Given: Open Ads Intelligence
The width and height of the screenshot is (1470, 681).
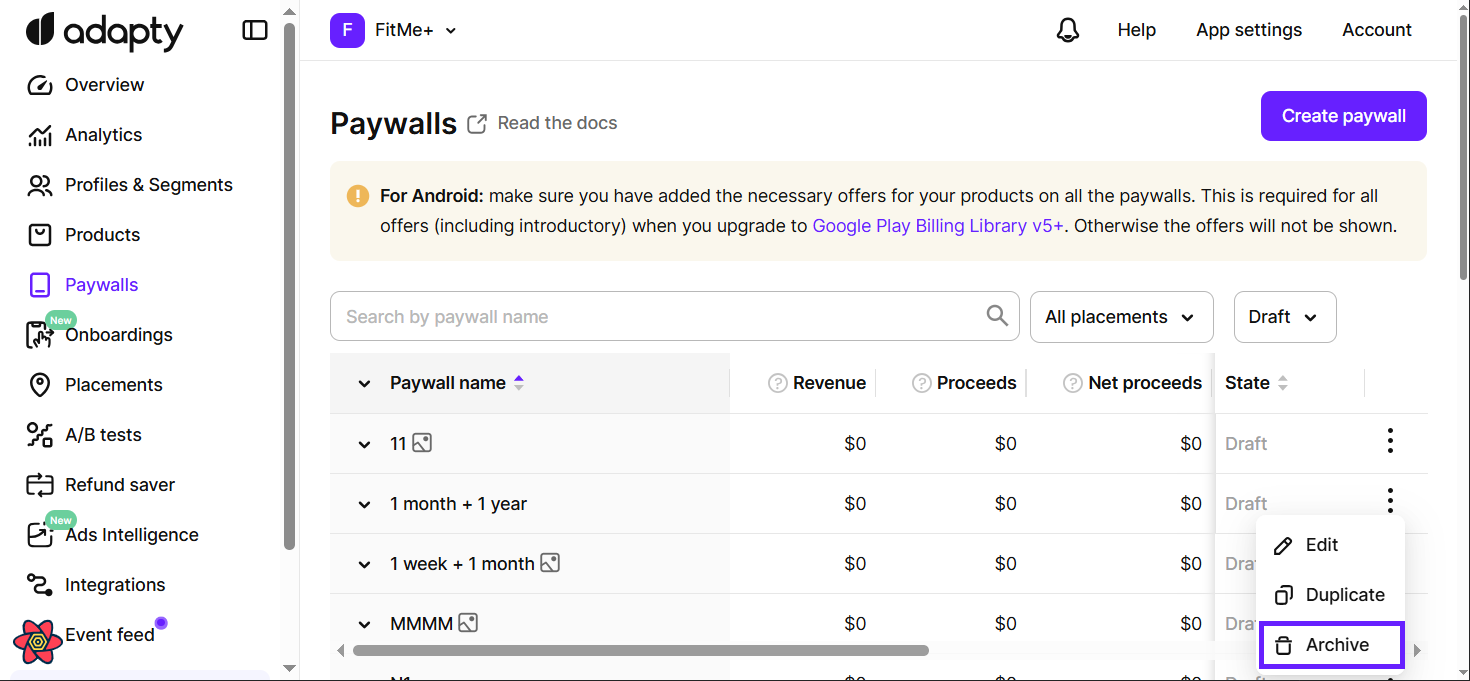Looking at the screenshot, I should click(131, 534).
